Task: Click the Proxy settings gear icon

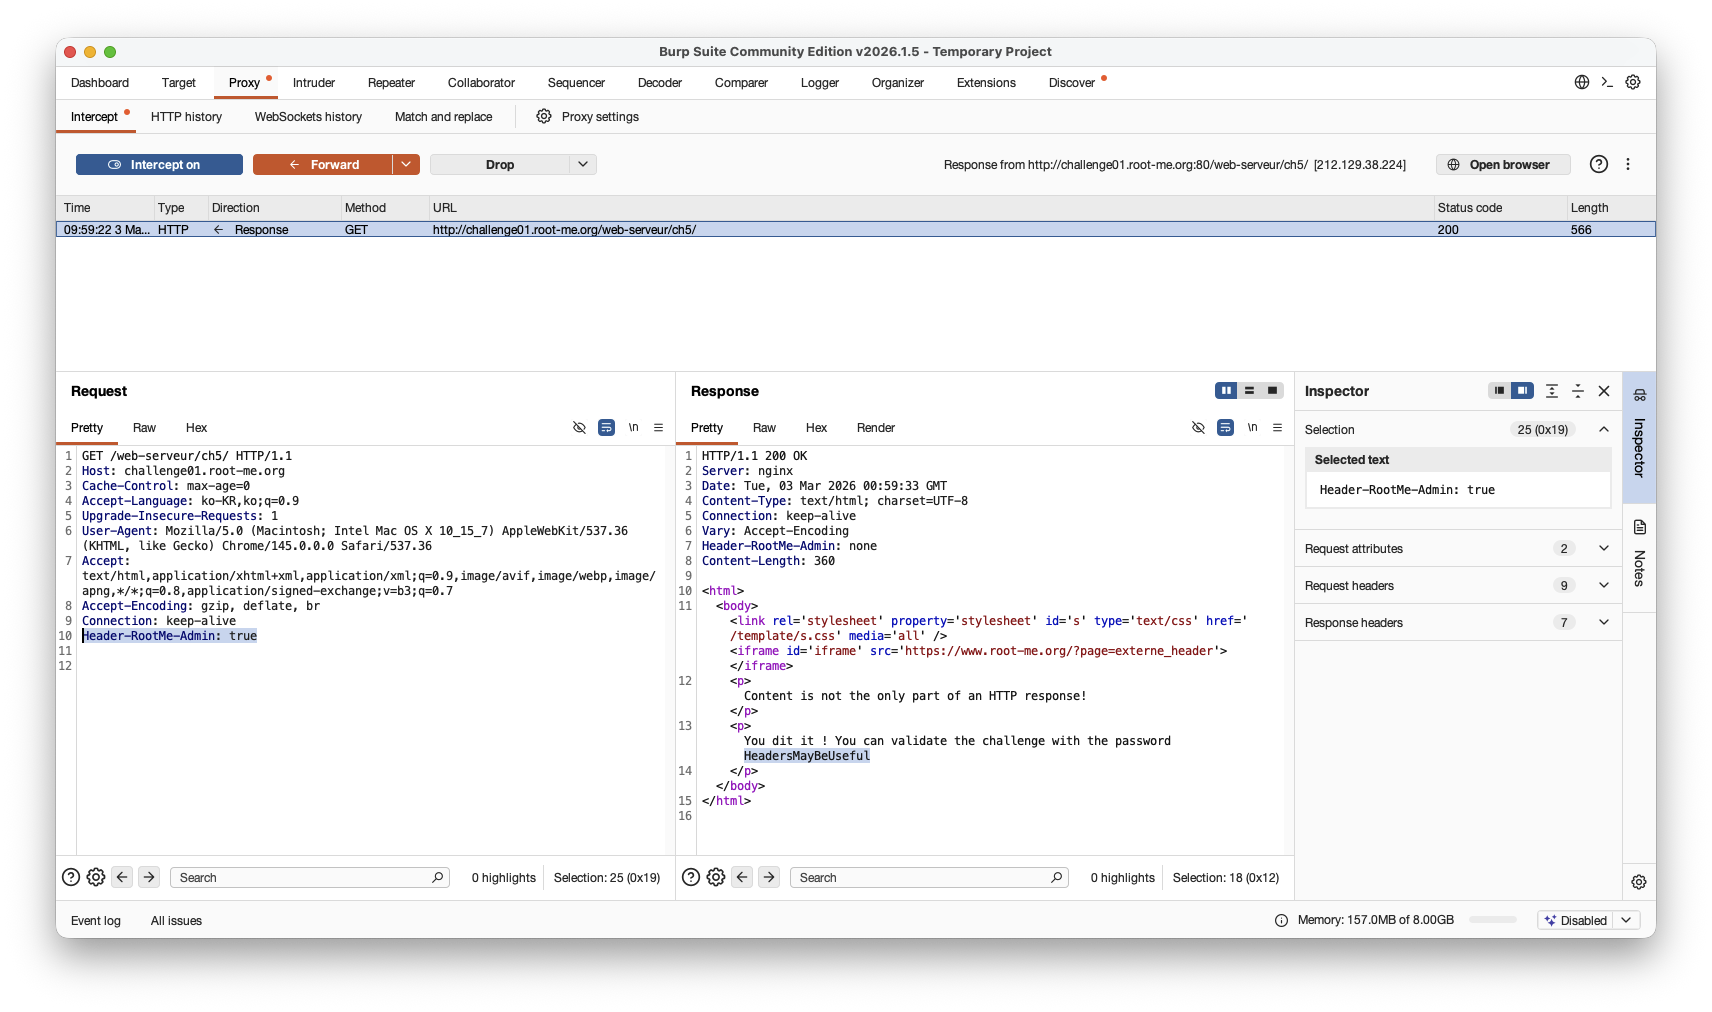Action: 544,116
